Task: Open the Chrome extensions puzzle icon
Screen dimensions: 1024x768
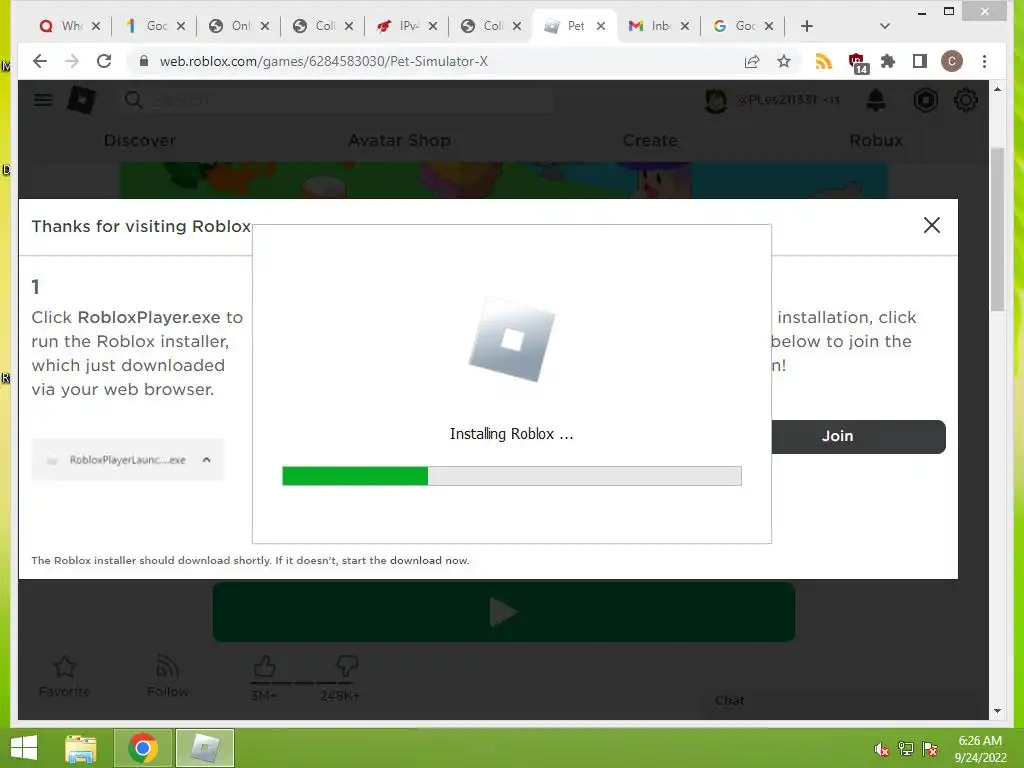Action: 888,61
